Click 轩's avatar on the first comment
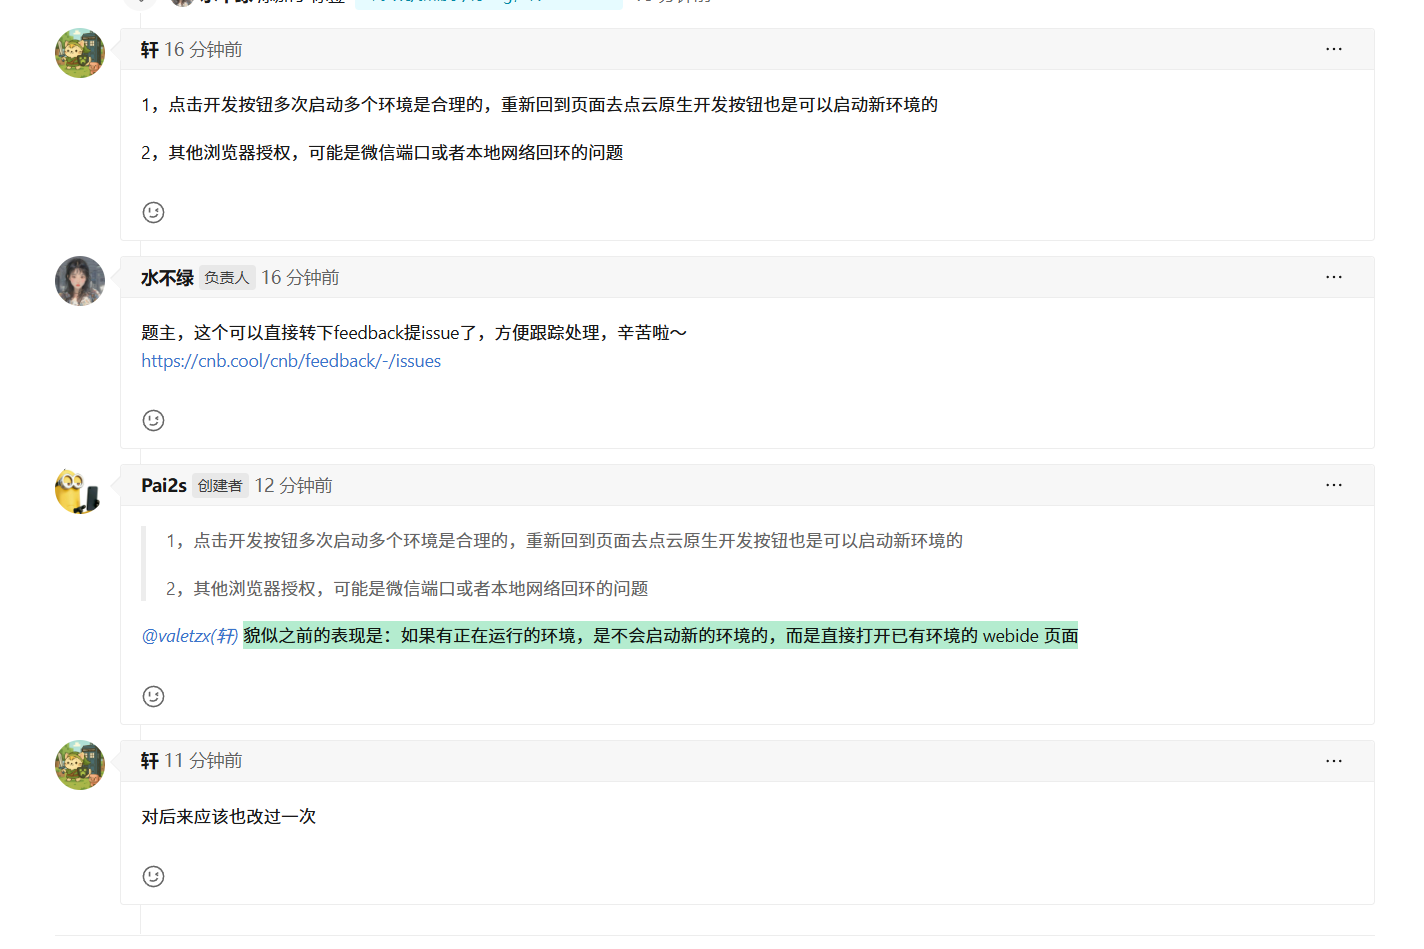The width and height of the screenshot is (1424, 949). [x=79, y=53]
